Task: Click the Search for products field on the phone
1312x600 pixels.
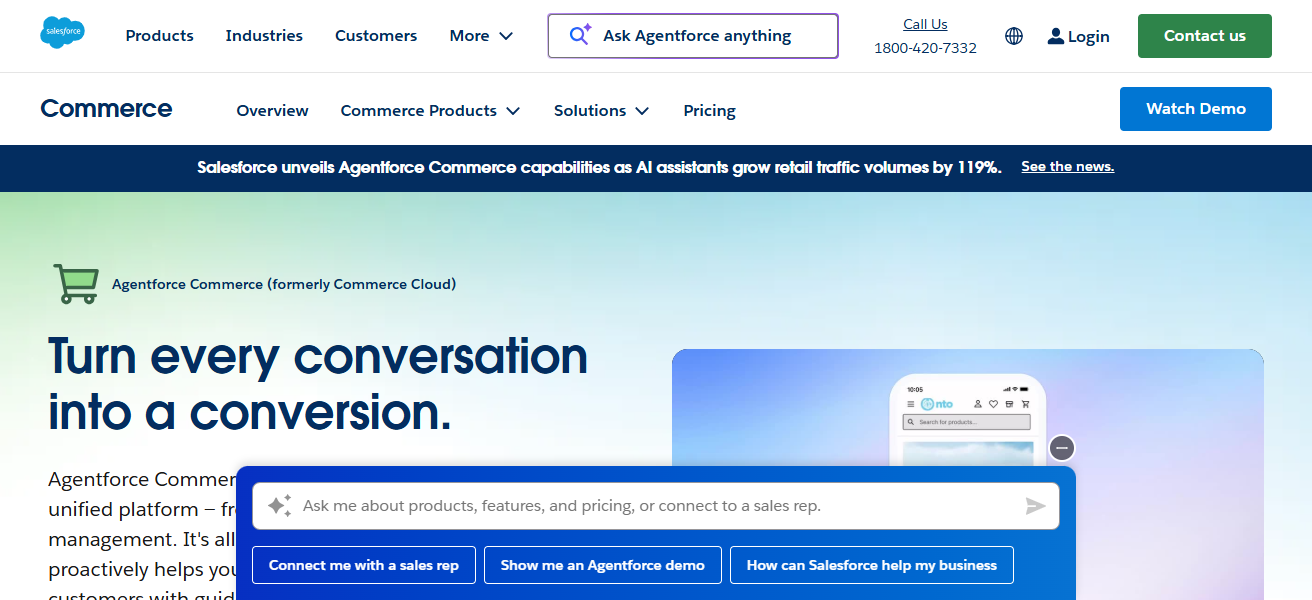Action: [x=967, y=422]
